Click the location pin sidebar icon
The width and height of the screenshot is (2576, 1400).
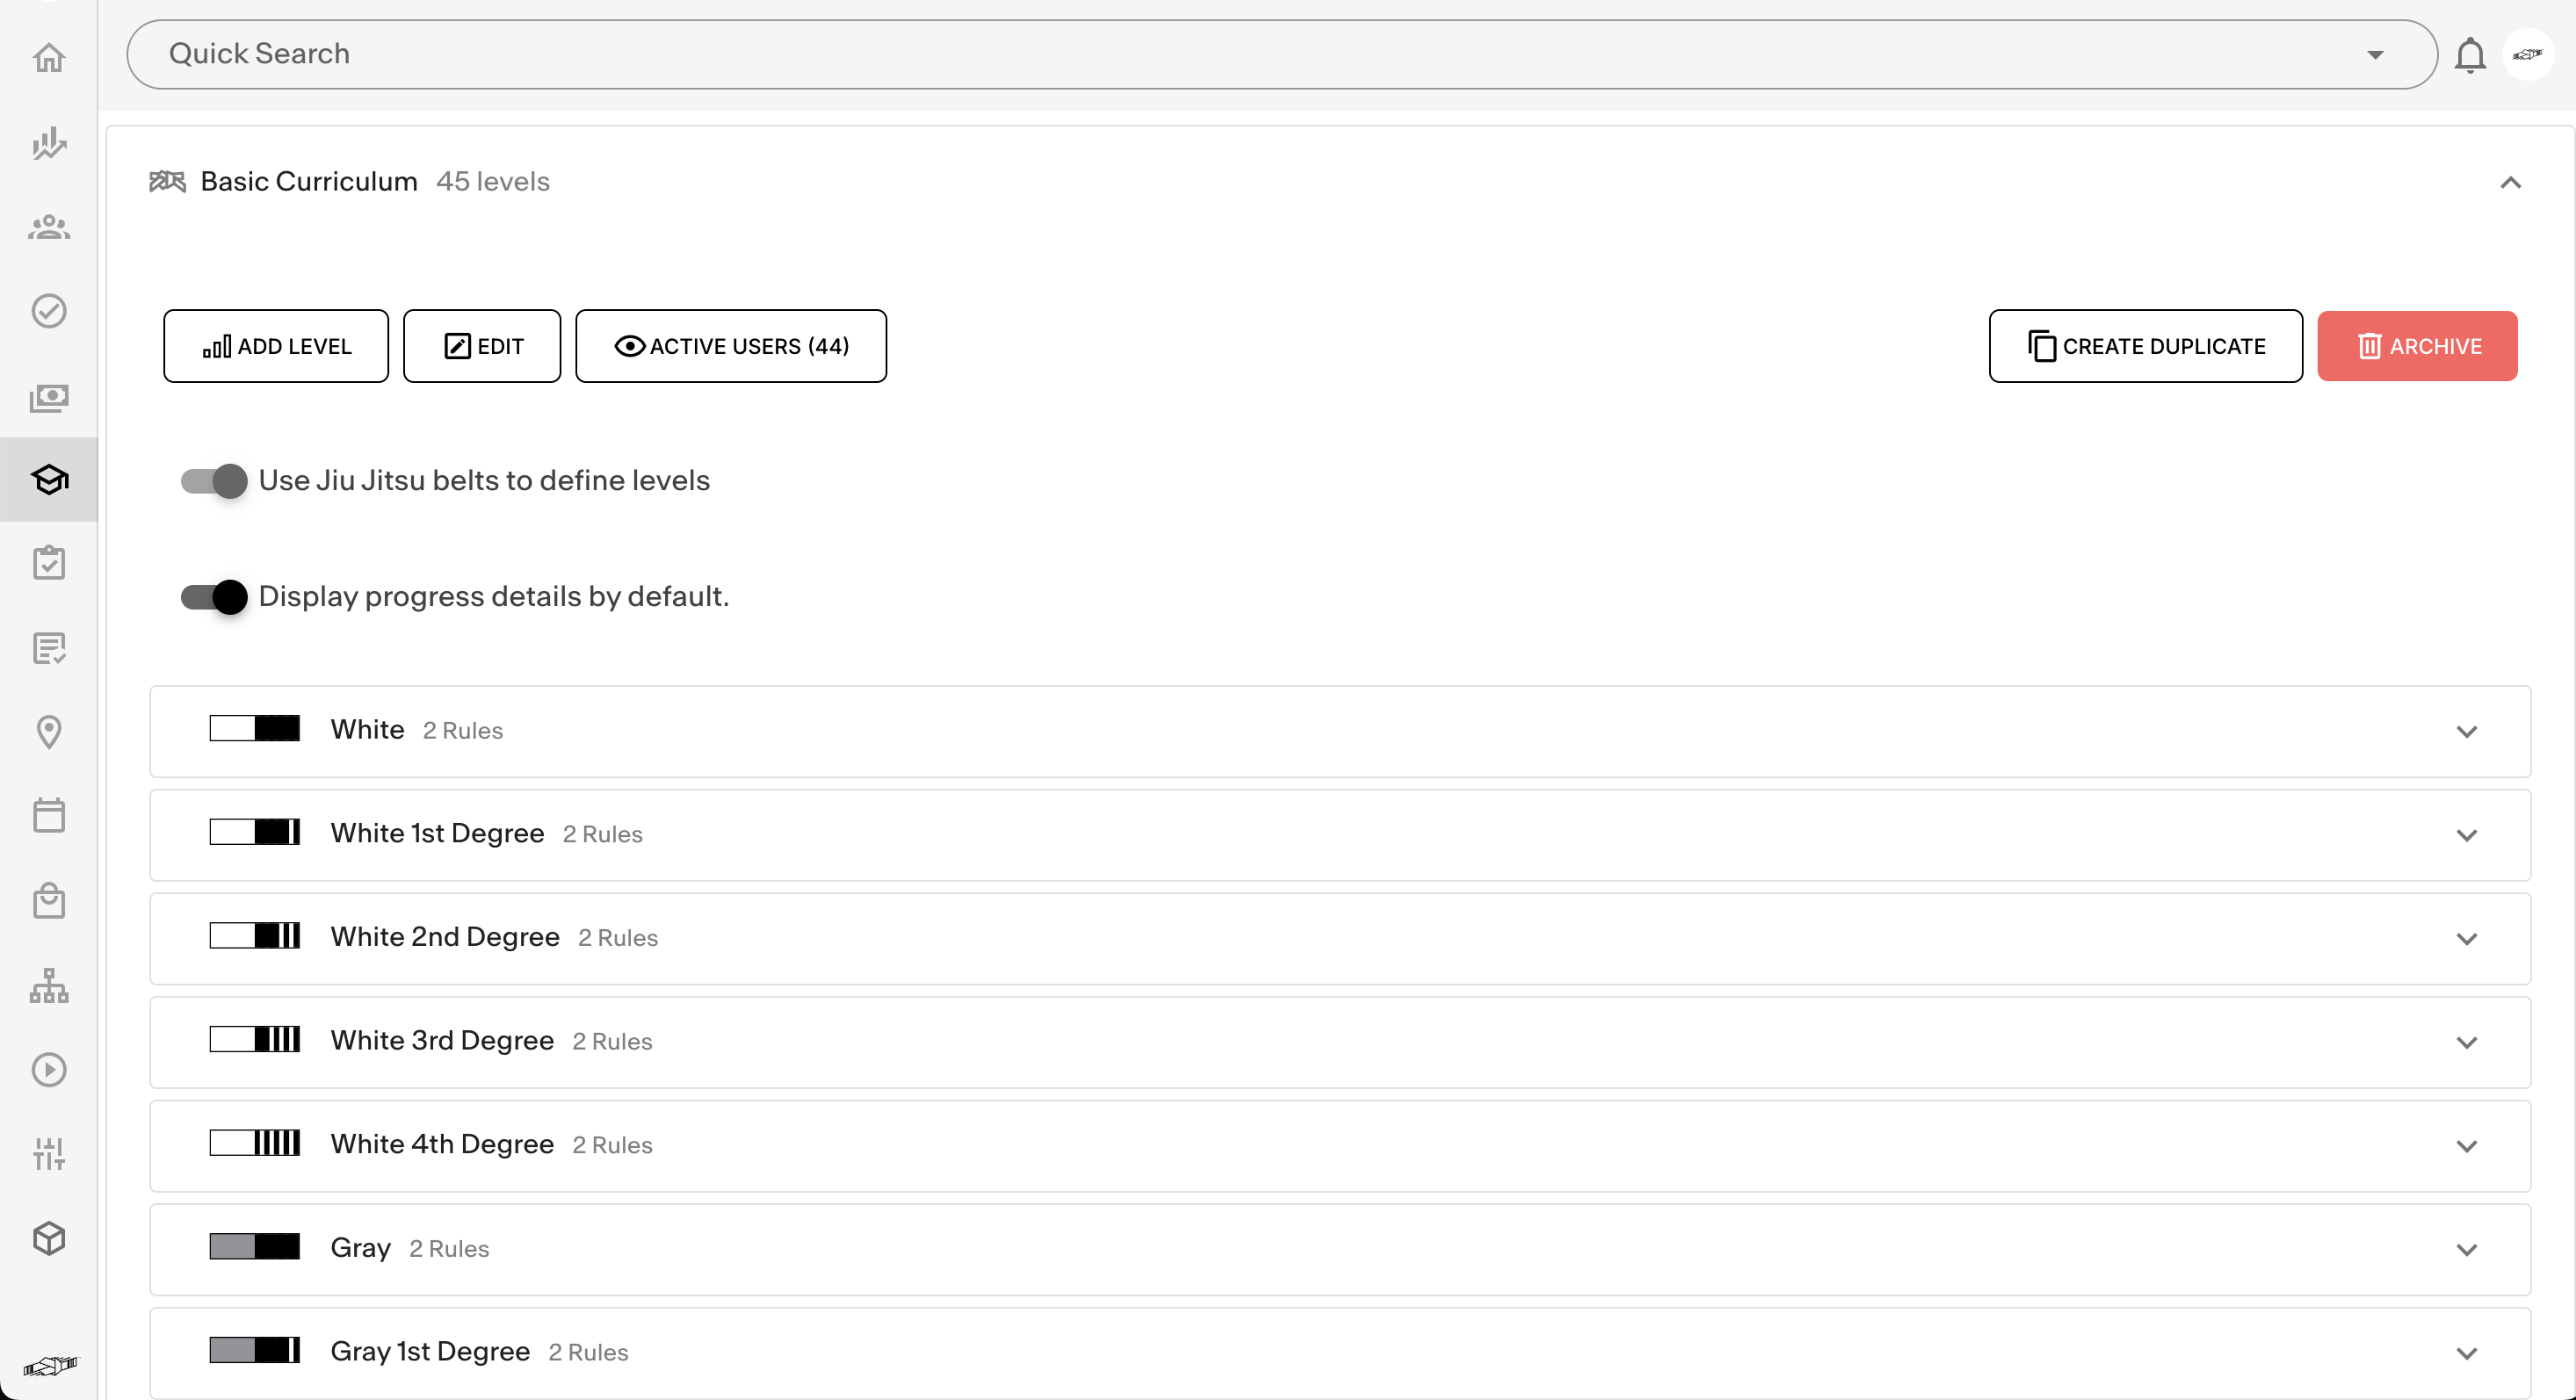click(x=48, y=731)
